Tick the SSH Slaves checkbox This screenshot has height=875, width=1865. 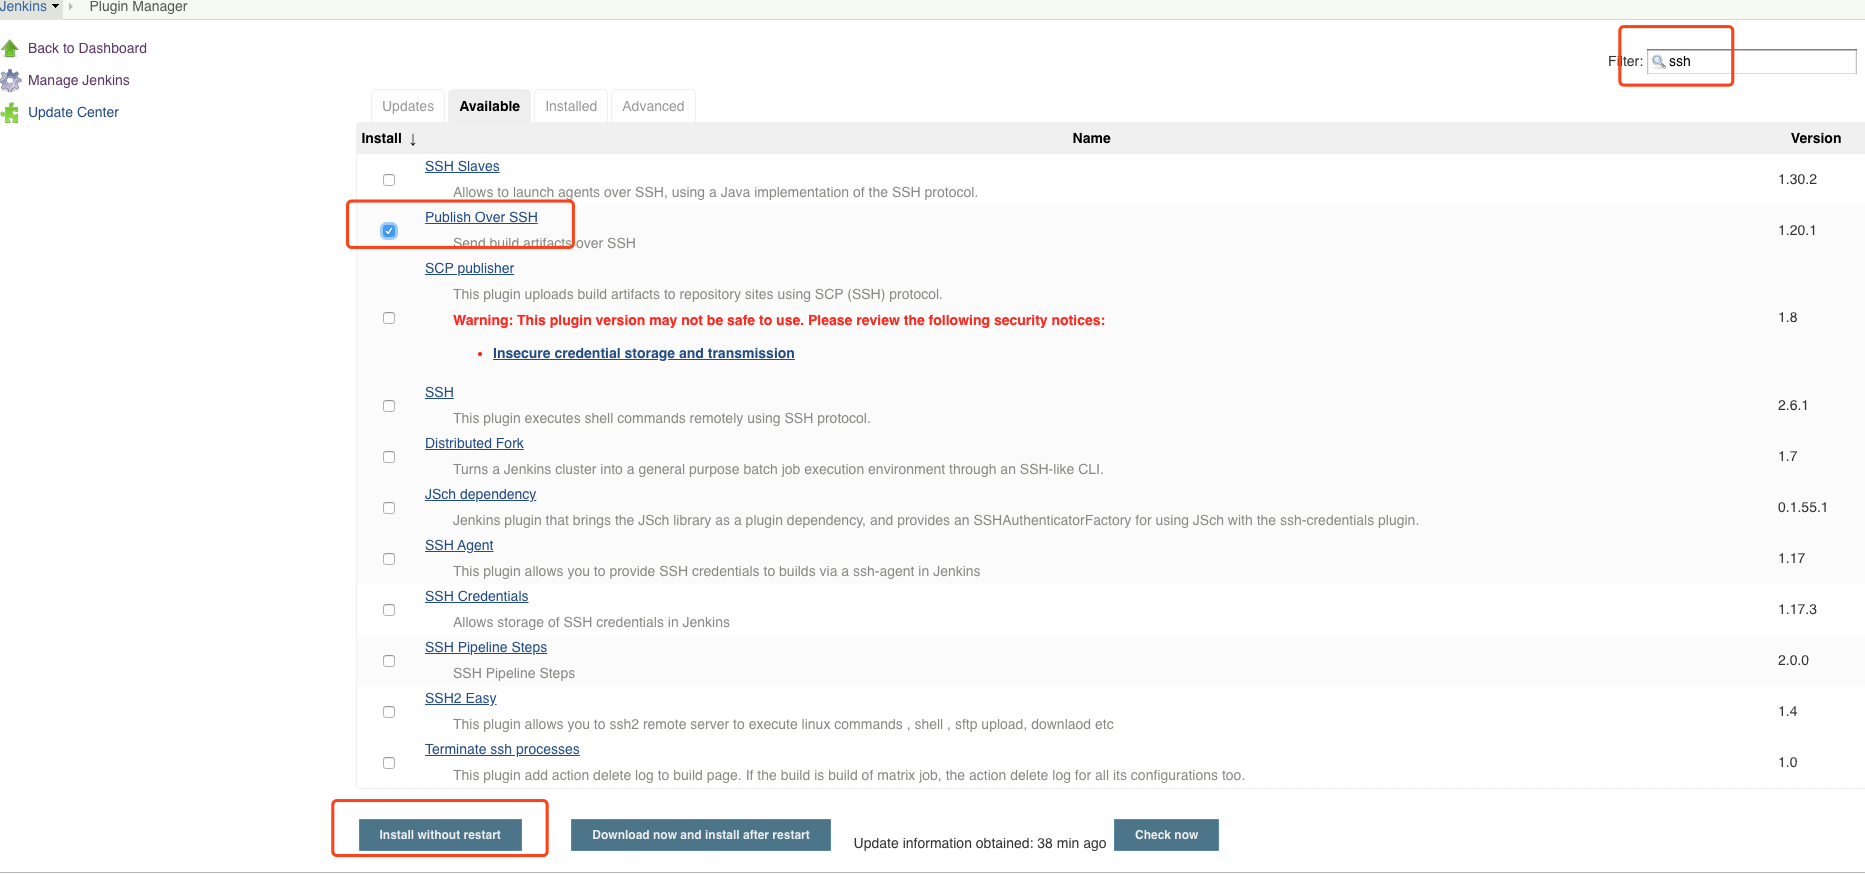pos(389,180)
